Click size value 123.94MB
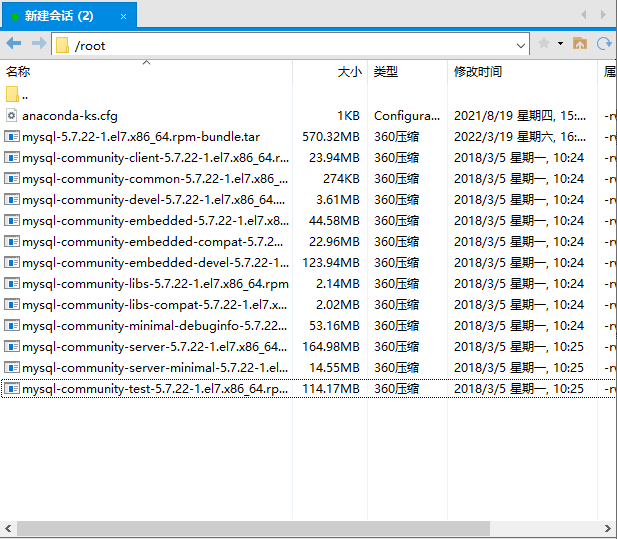Viewport: 617px width, 539px height. click(x=331, y=263)
